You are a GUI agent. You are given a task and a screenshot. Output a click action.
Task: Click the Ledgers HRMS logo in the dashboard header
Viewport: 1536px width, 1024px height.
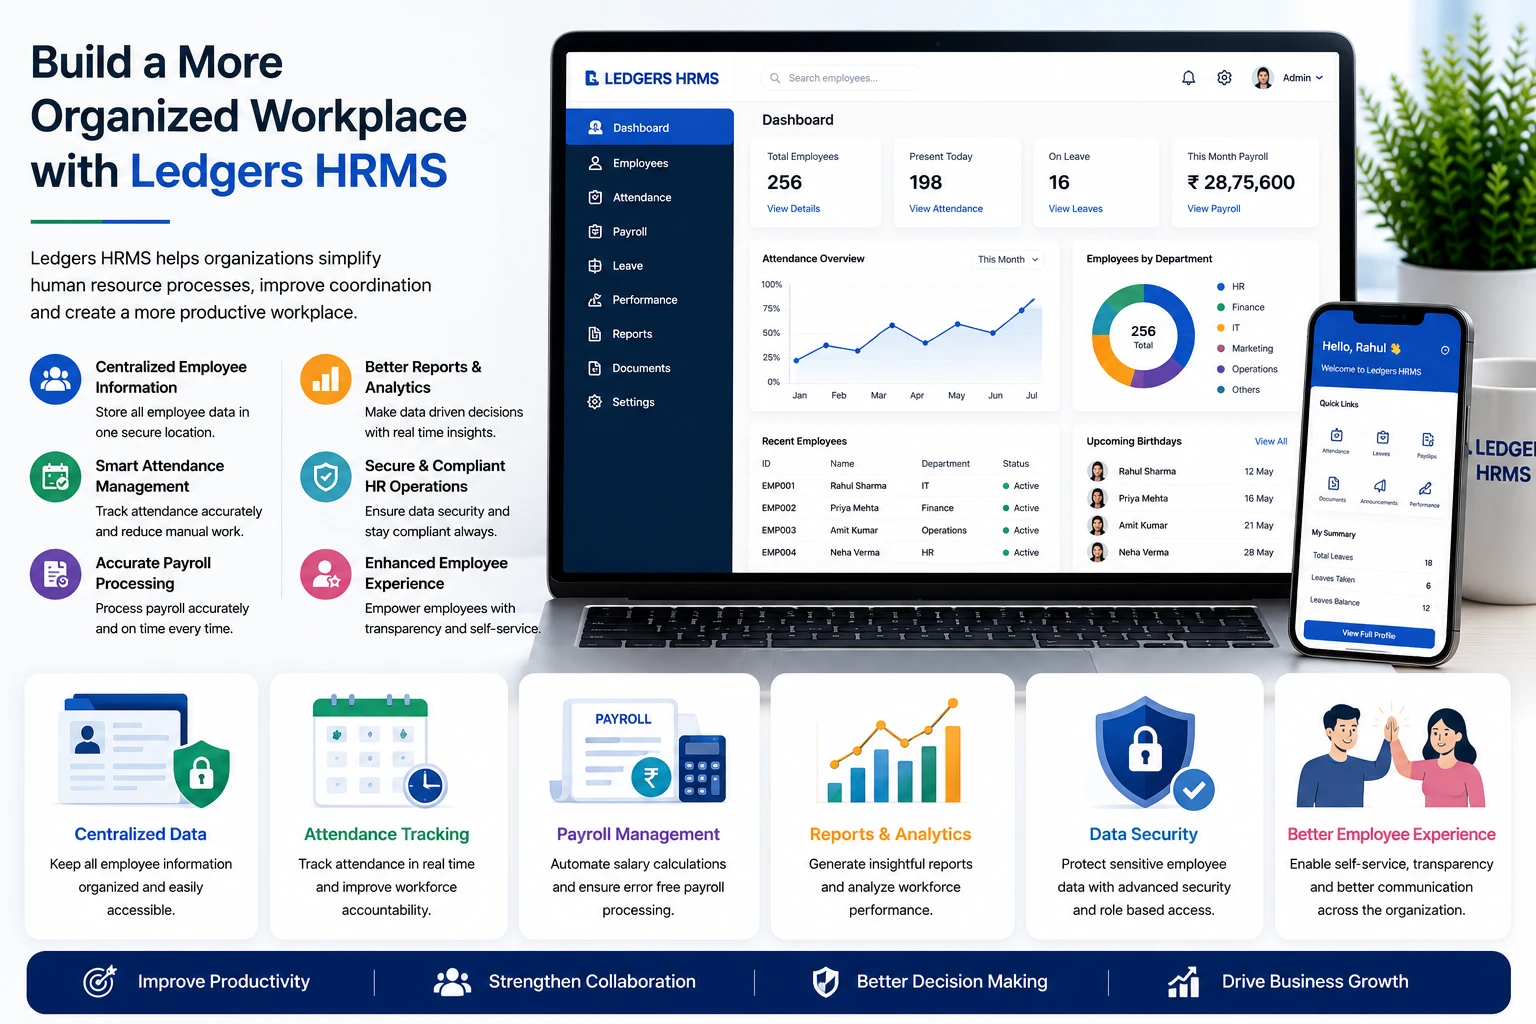pyautogui.click(x=651, y=78)
